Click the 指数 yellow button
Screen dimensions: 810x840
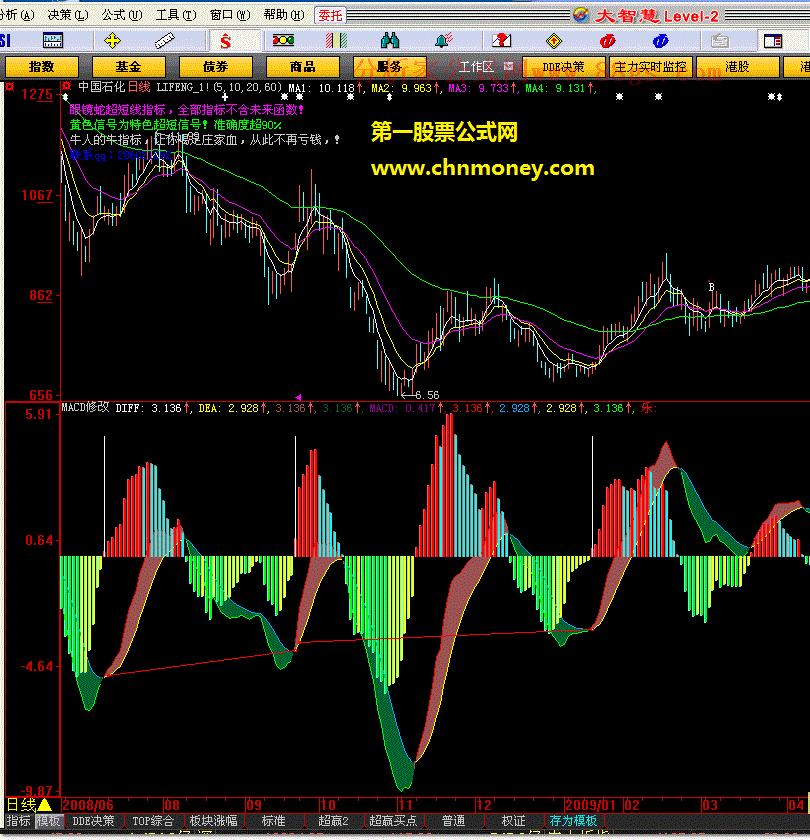pos(42,66)
